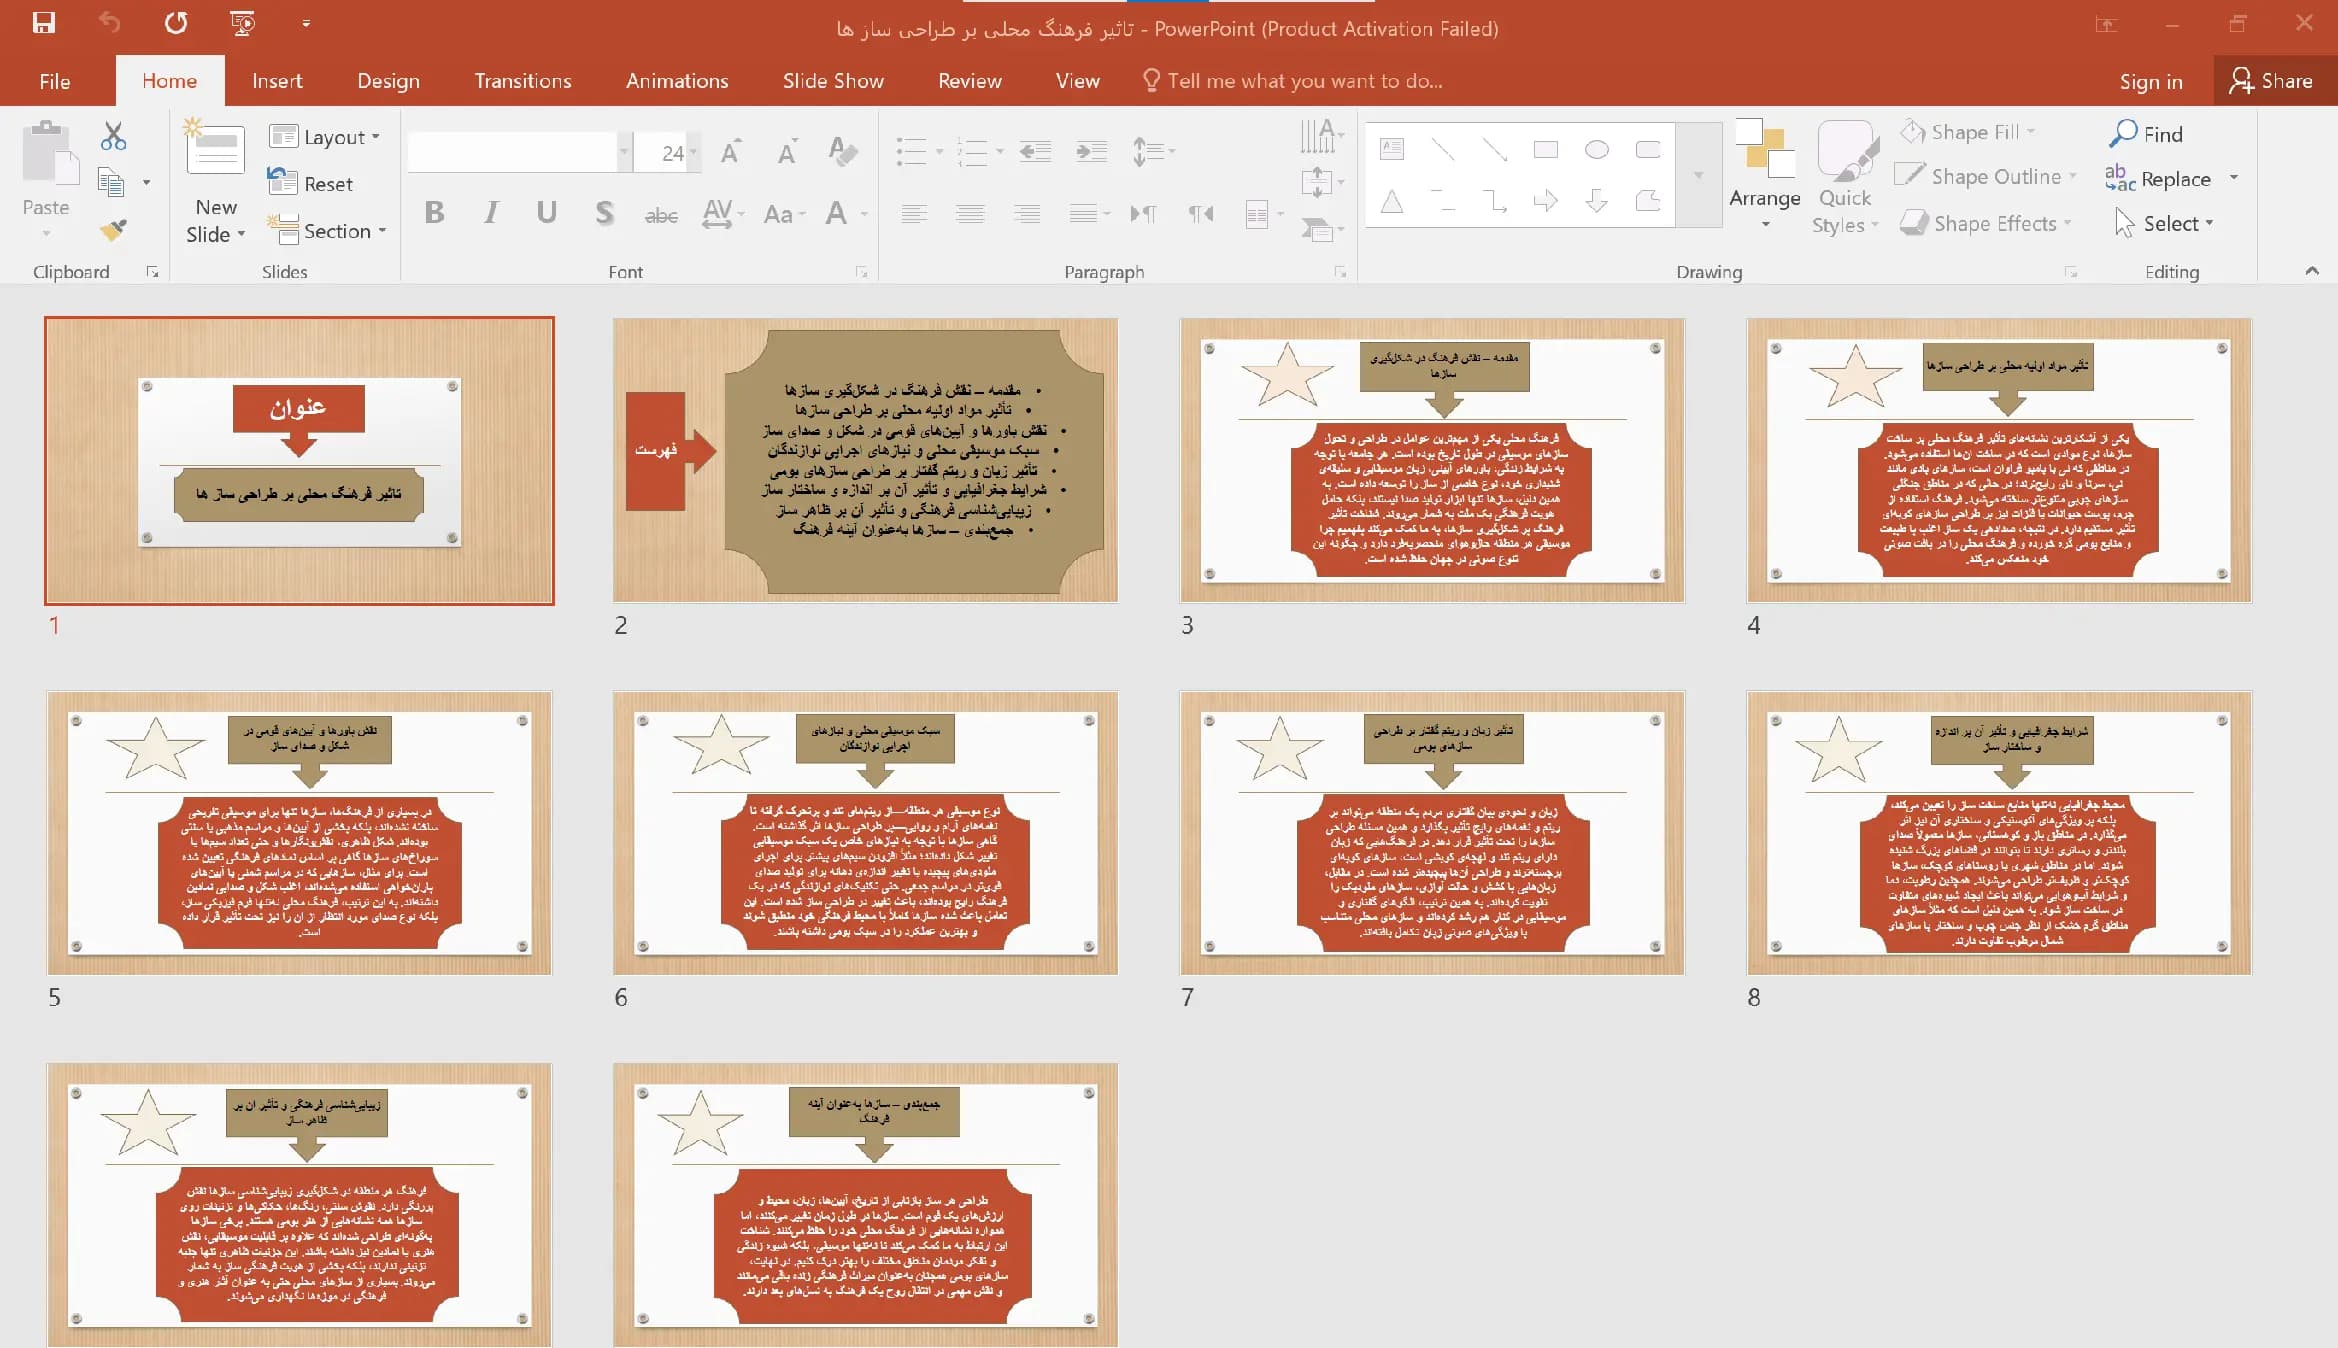Increase list indent level icon
This screenshot has width=2338, height=1348.
1091,152
